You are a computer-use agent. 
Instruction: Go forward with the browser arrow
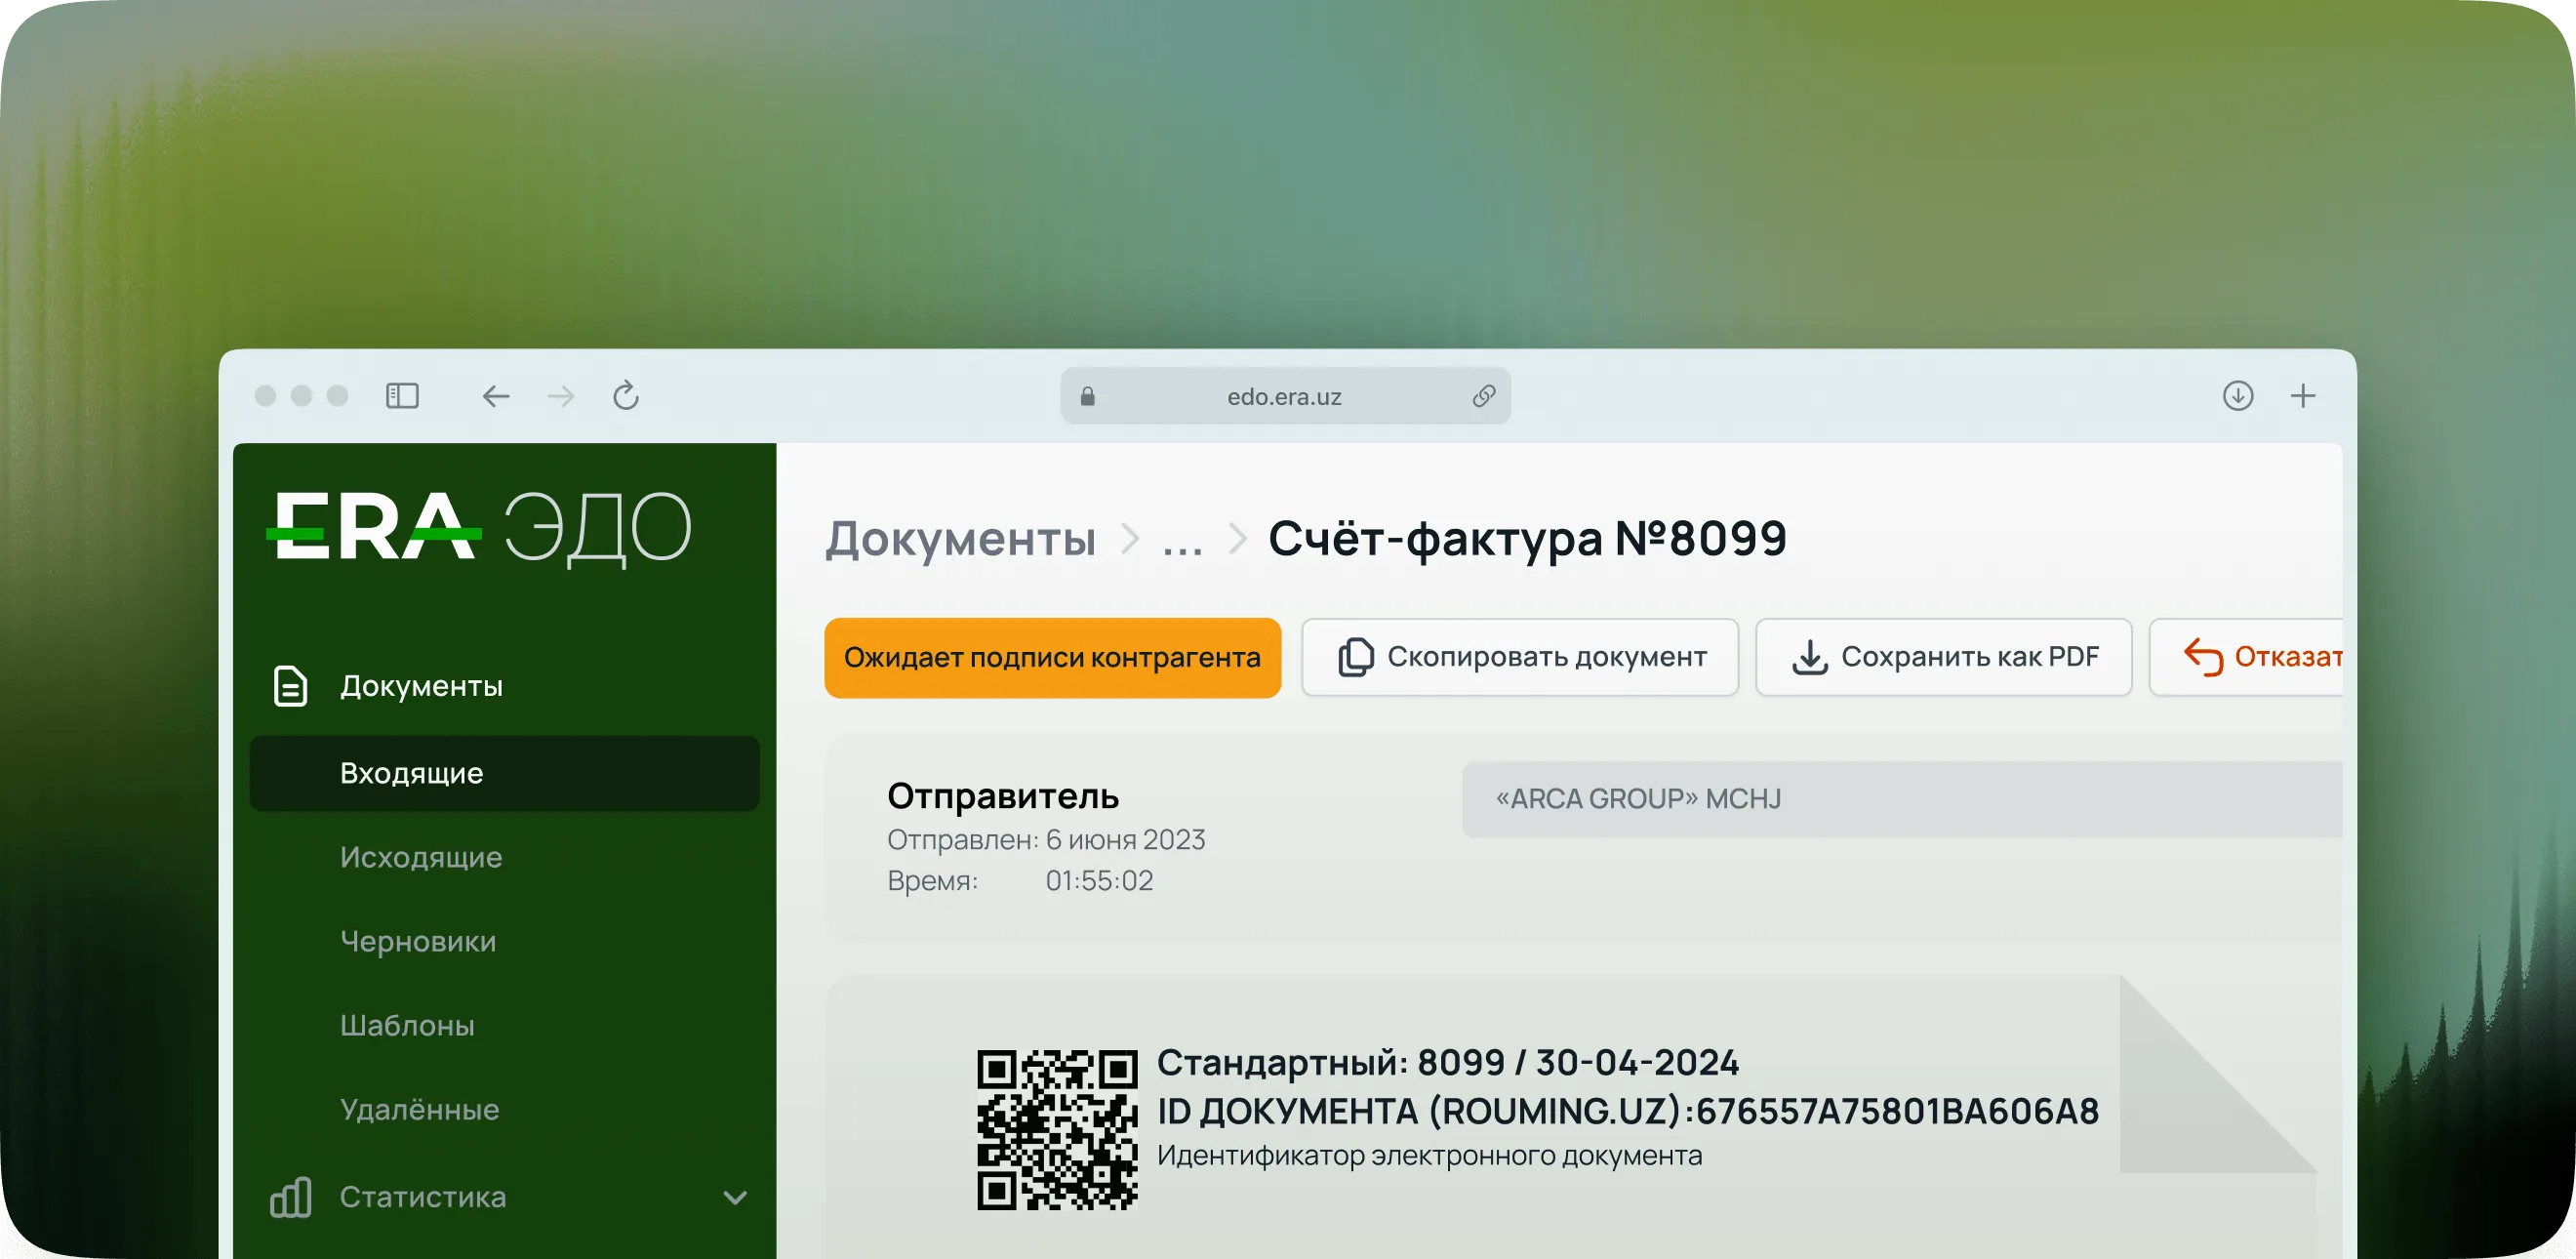[561, 396]
